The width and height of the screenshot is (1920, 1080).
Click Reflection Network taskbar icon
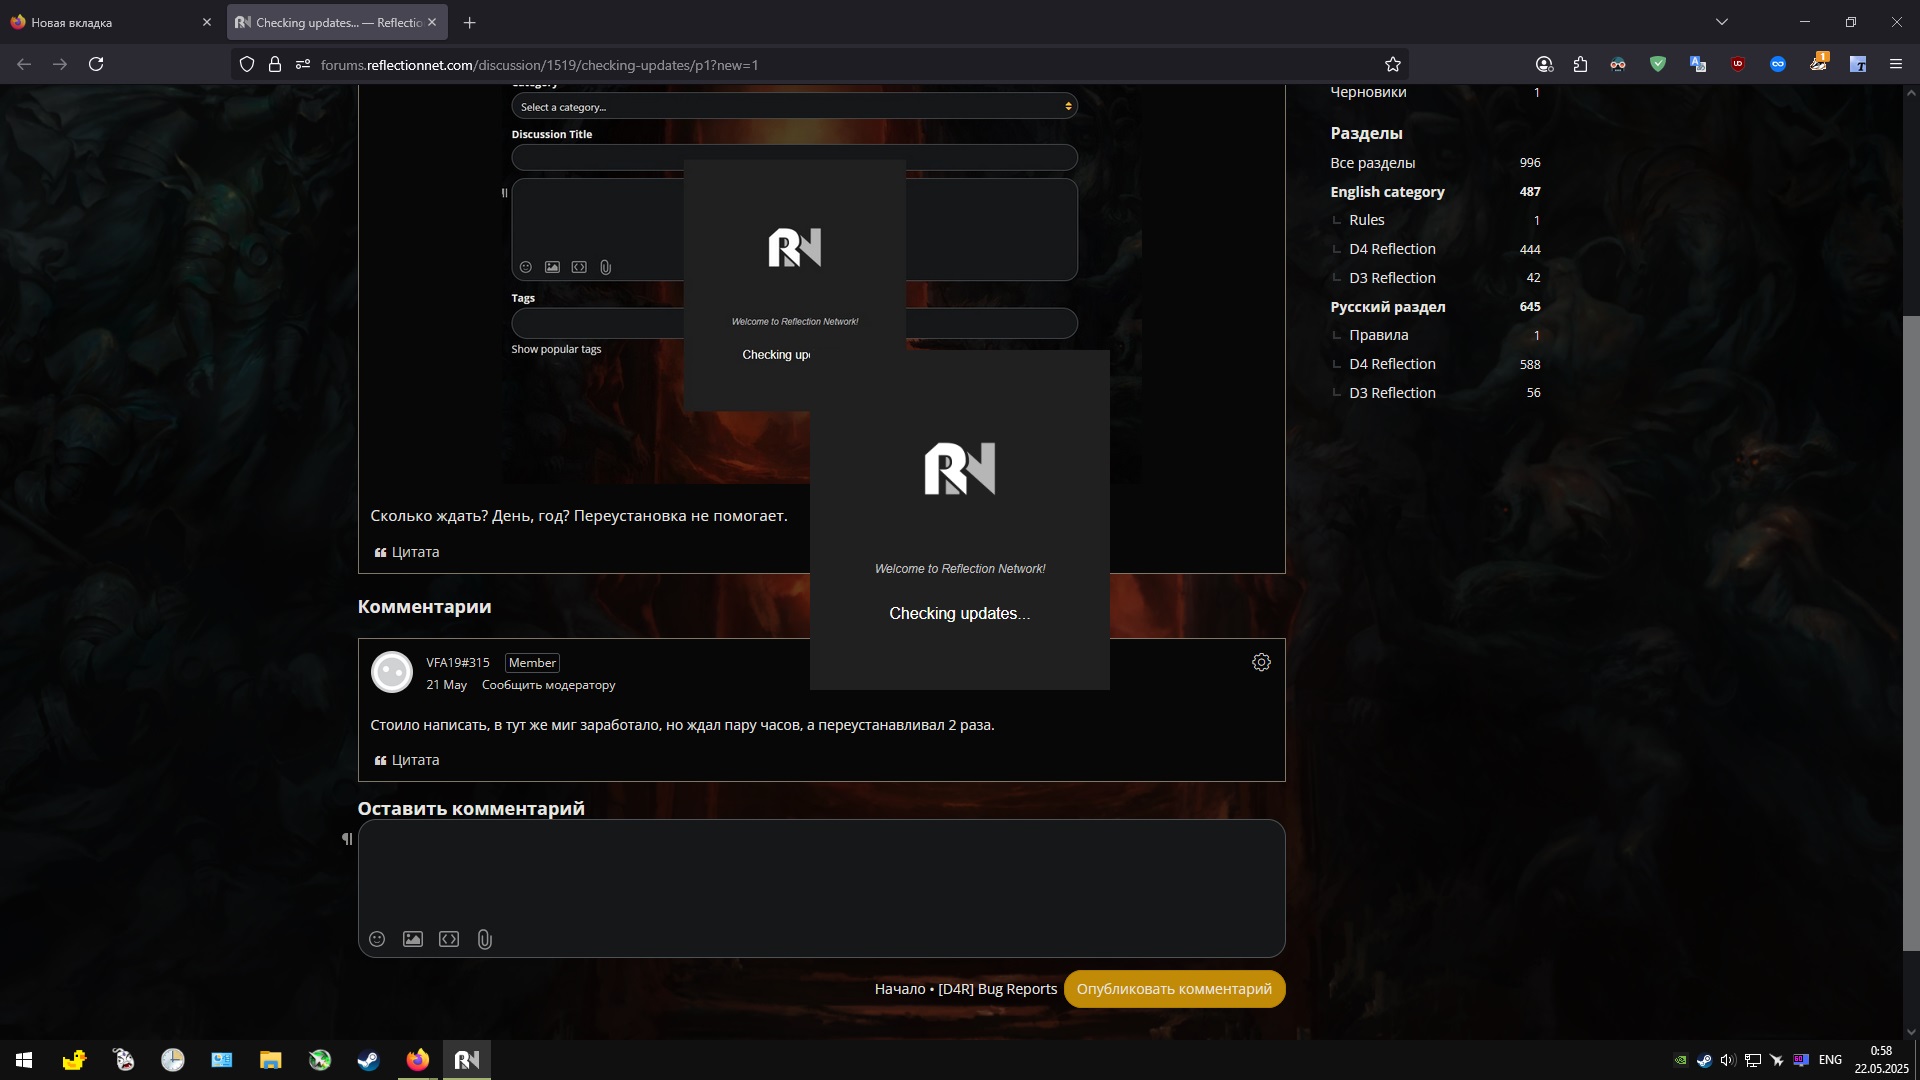467,1060
